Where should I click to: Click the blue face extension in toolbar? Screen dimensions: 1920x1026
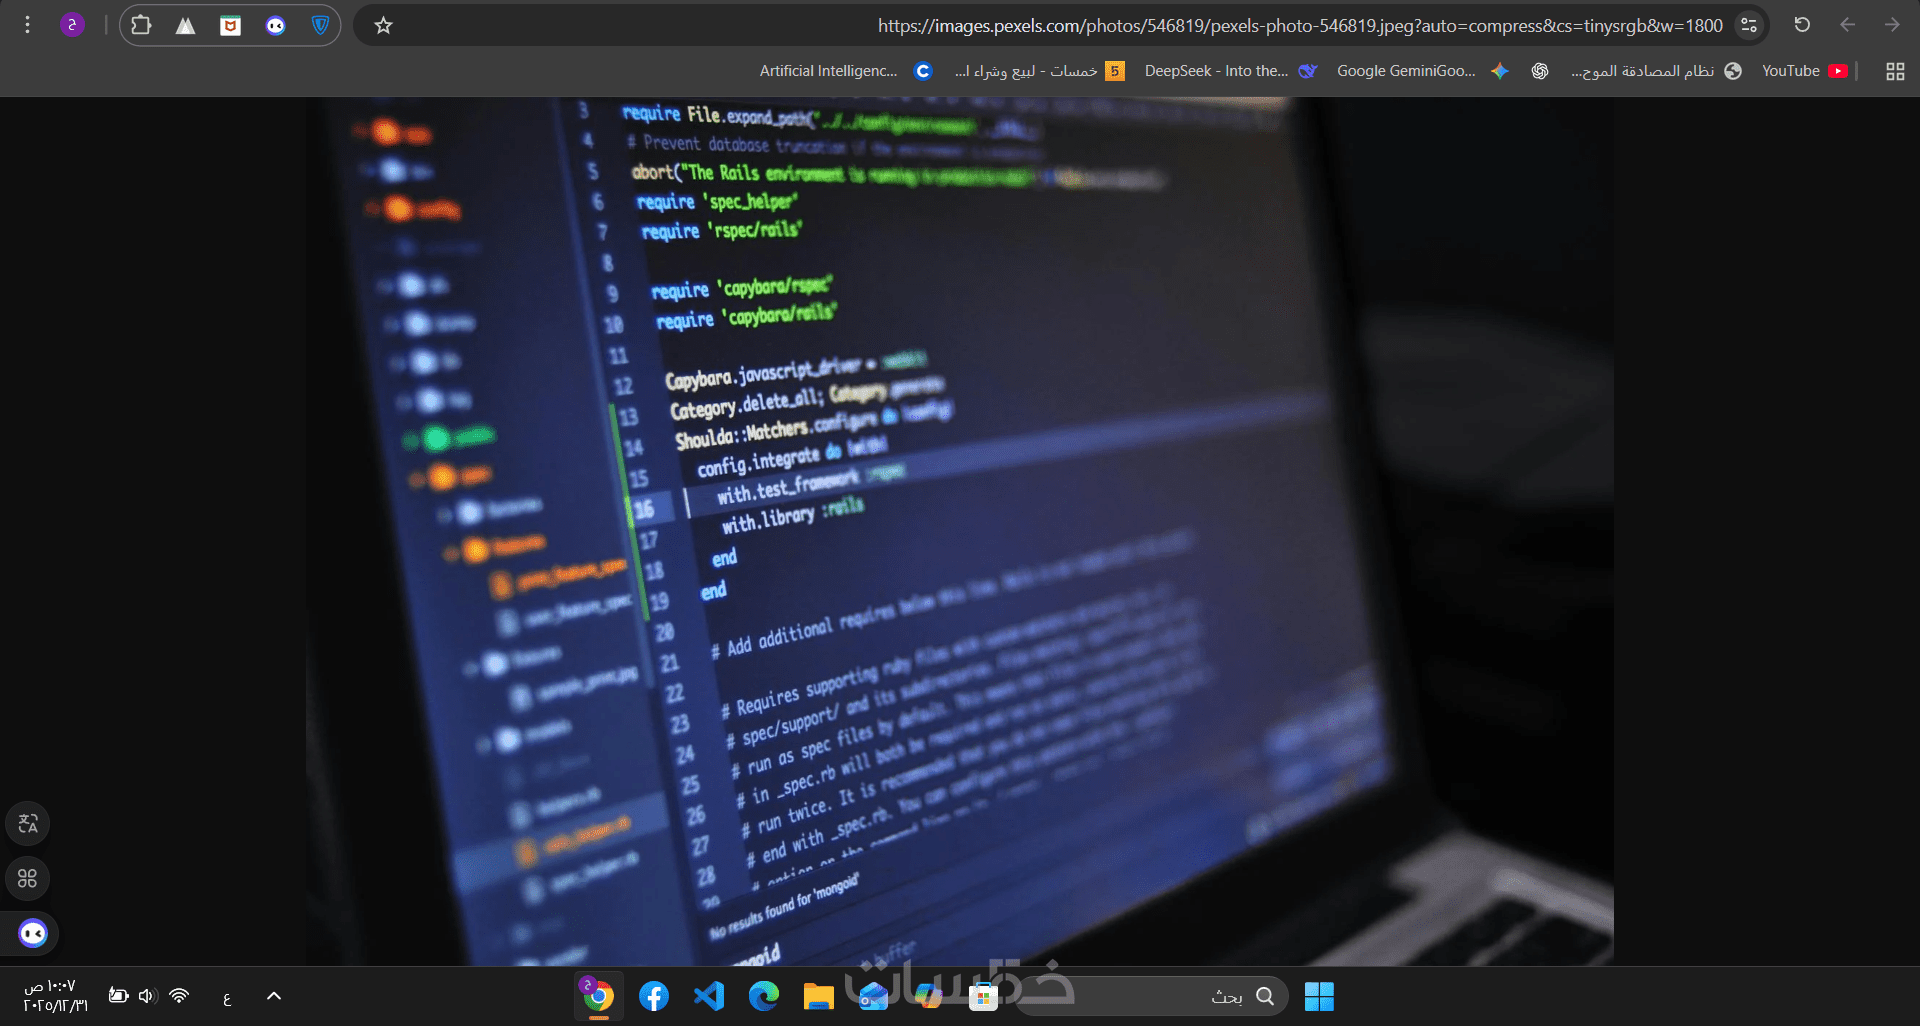pos(276,25)
